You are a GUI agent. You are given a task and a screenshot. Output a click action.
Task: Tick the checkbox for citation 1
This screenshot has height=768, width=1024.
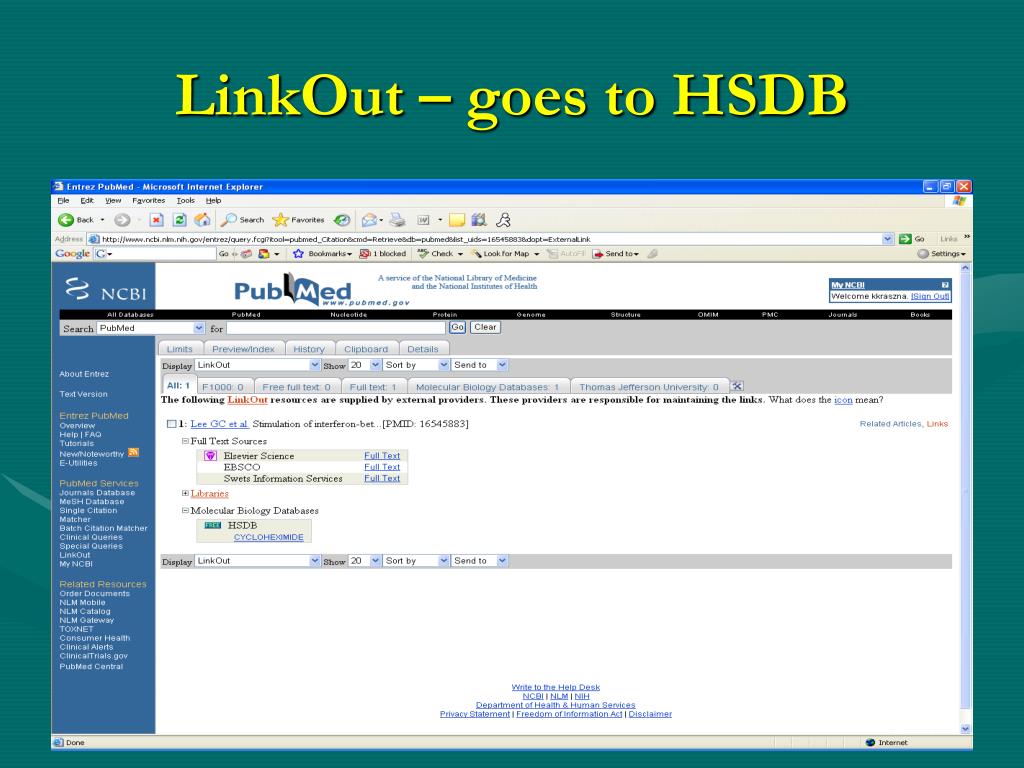172,424
